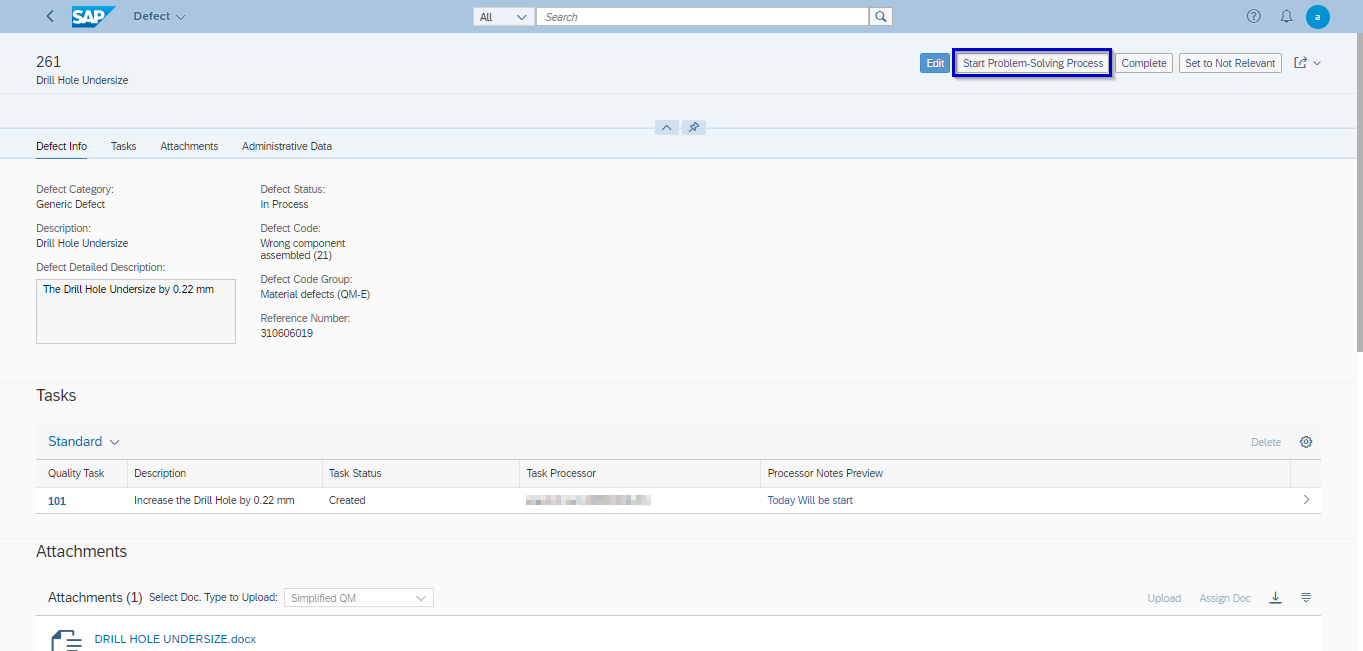Switch to the Administrative Data tab

click(x=287, y=146)
